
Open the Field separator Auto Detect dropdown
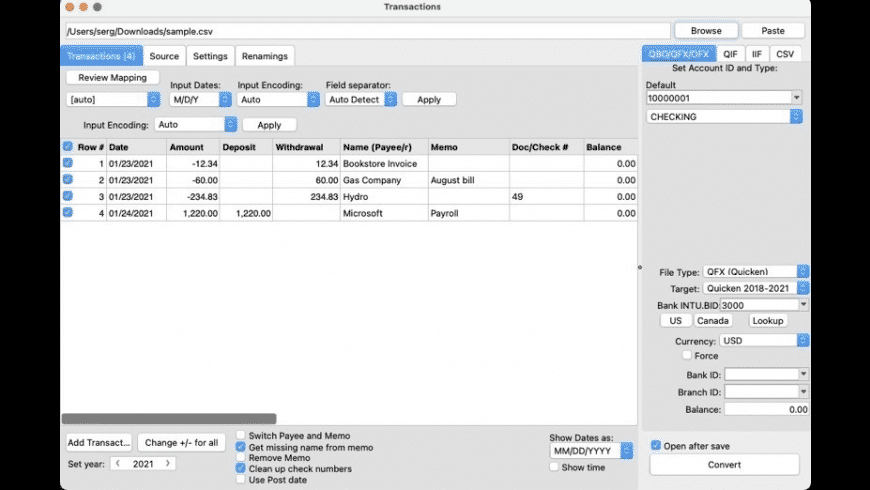coord(361,99)
